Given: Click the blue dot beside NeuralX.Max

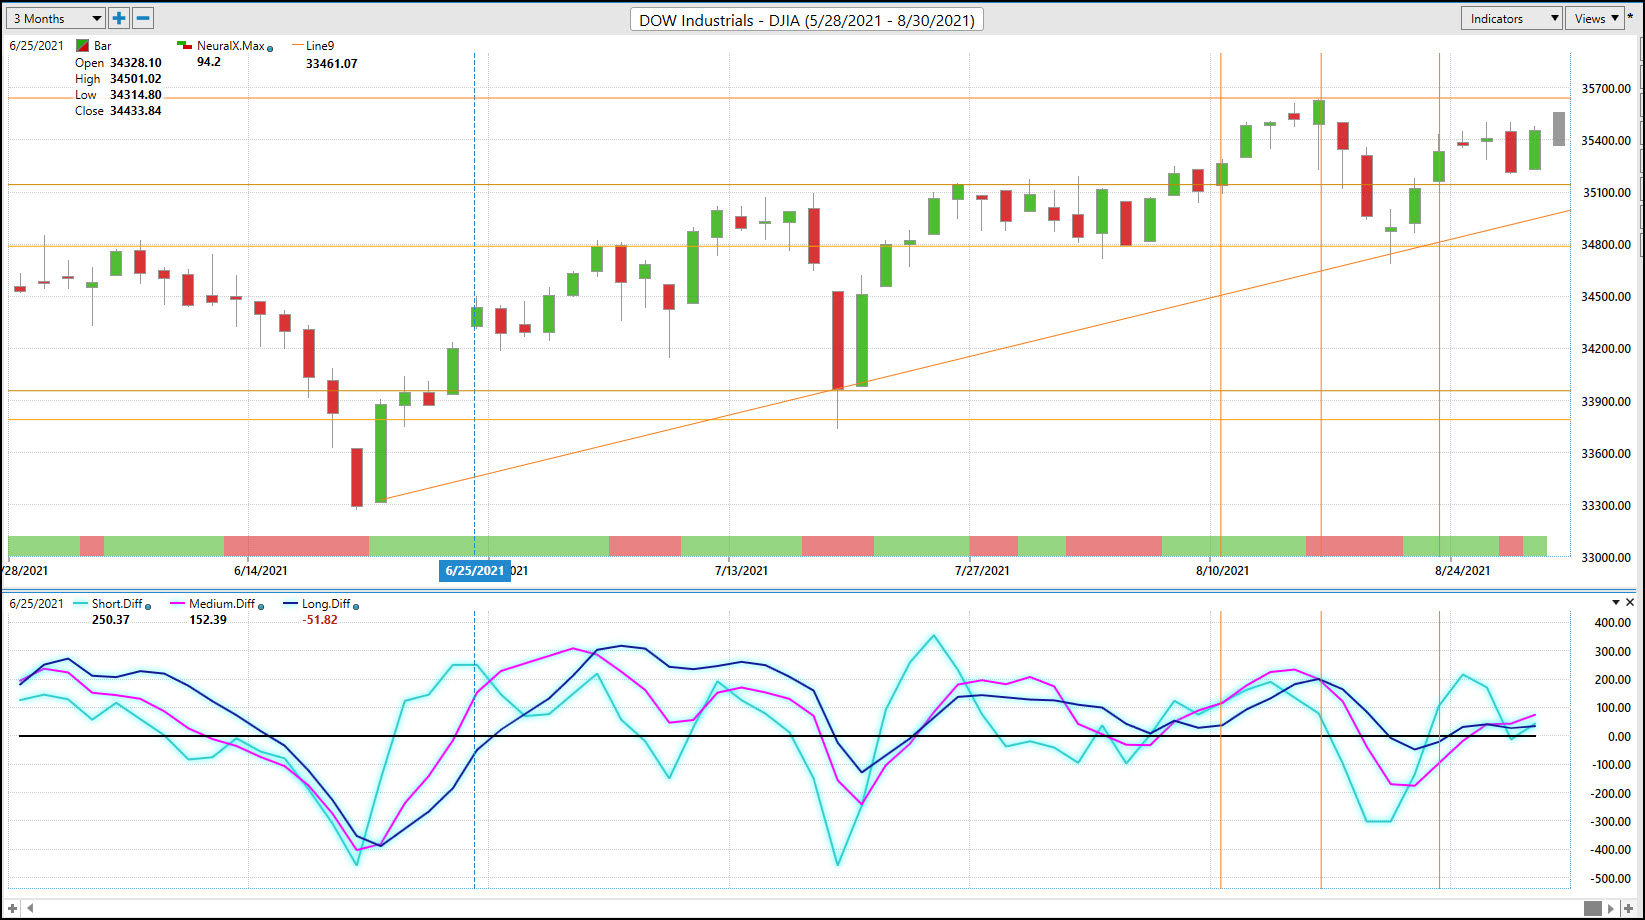Looking at the screenshot, I should (x=270, y=48).
